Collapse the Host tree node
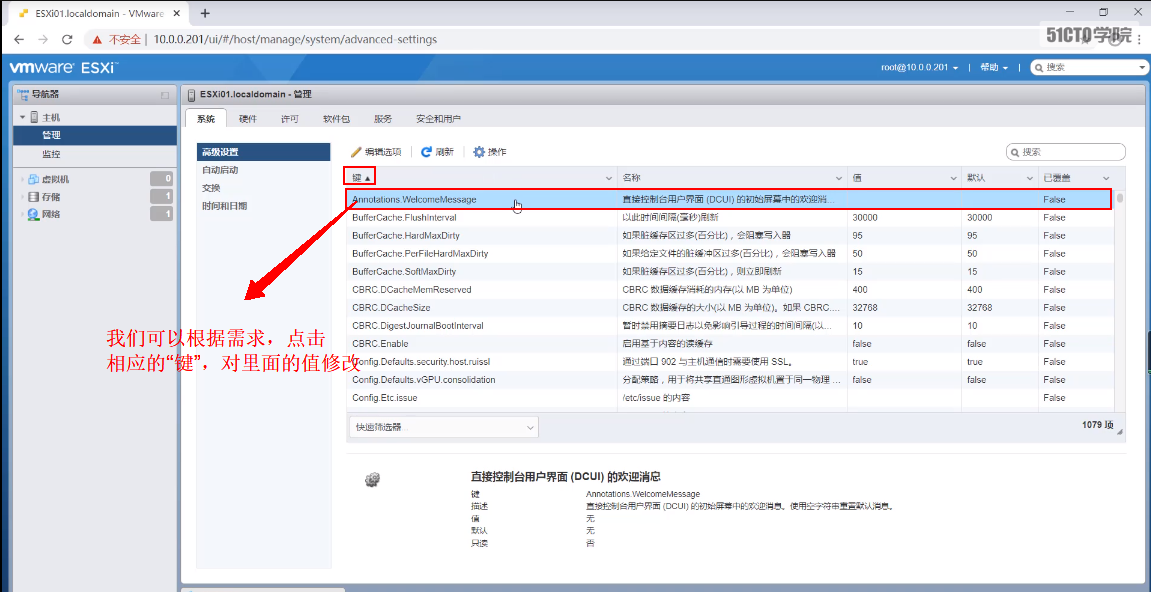The width and height of the screenshot is (1151, 592). [x=23, y=118]
